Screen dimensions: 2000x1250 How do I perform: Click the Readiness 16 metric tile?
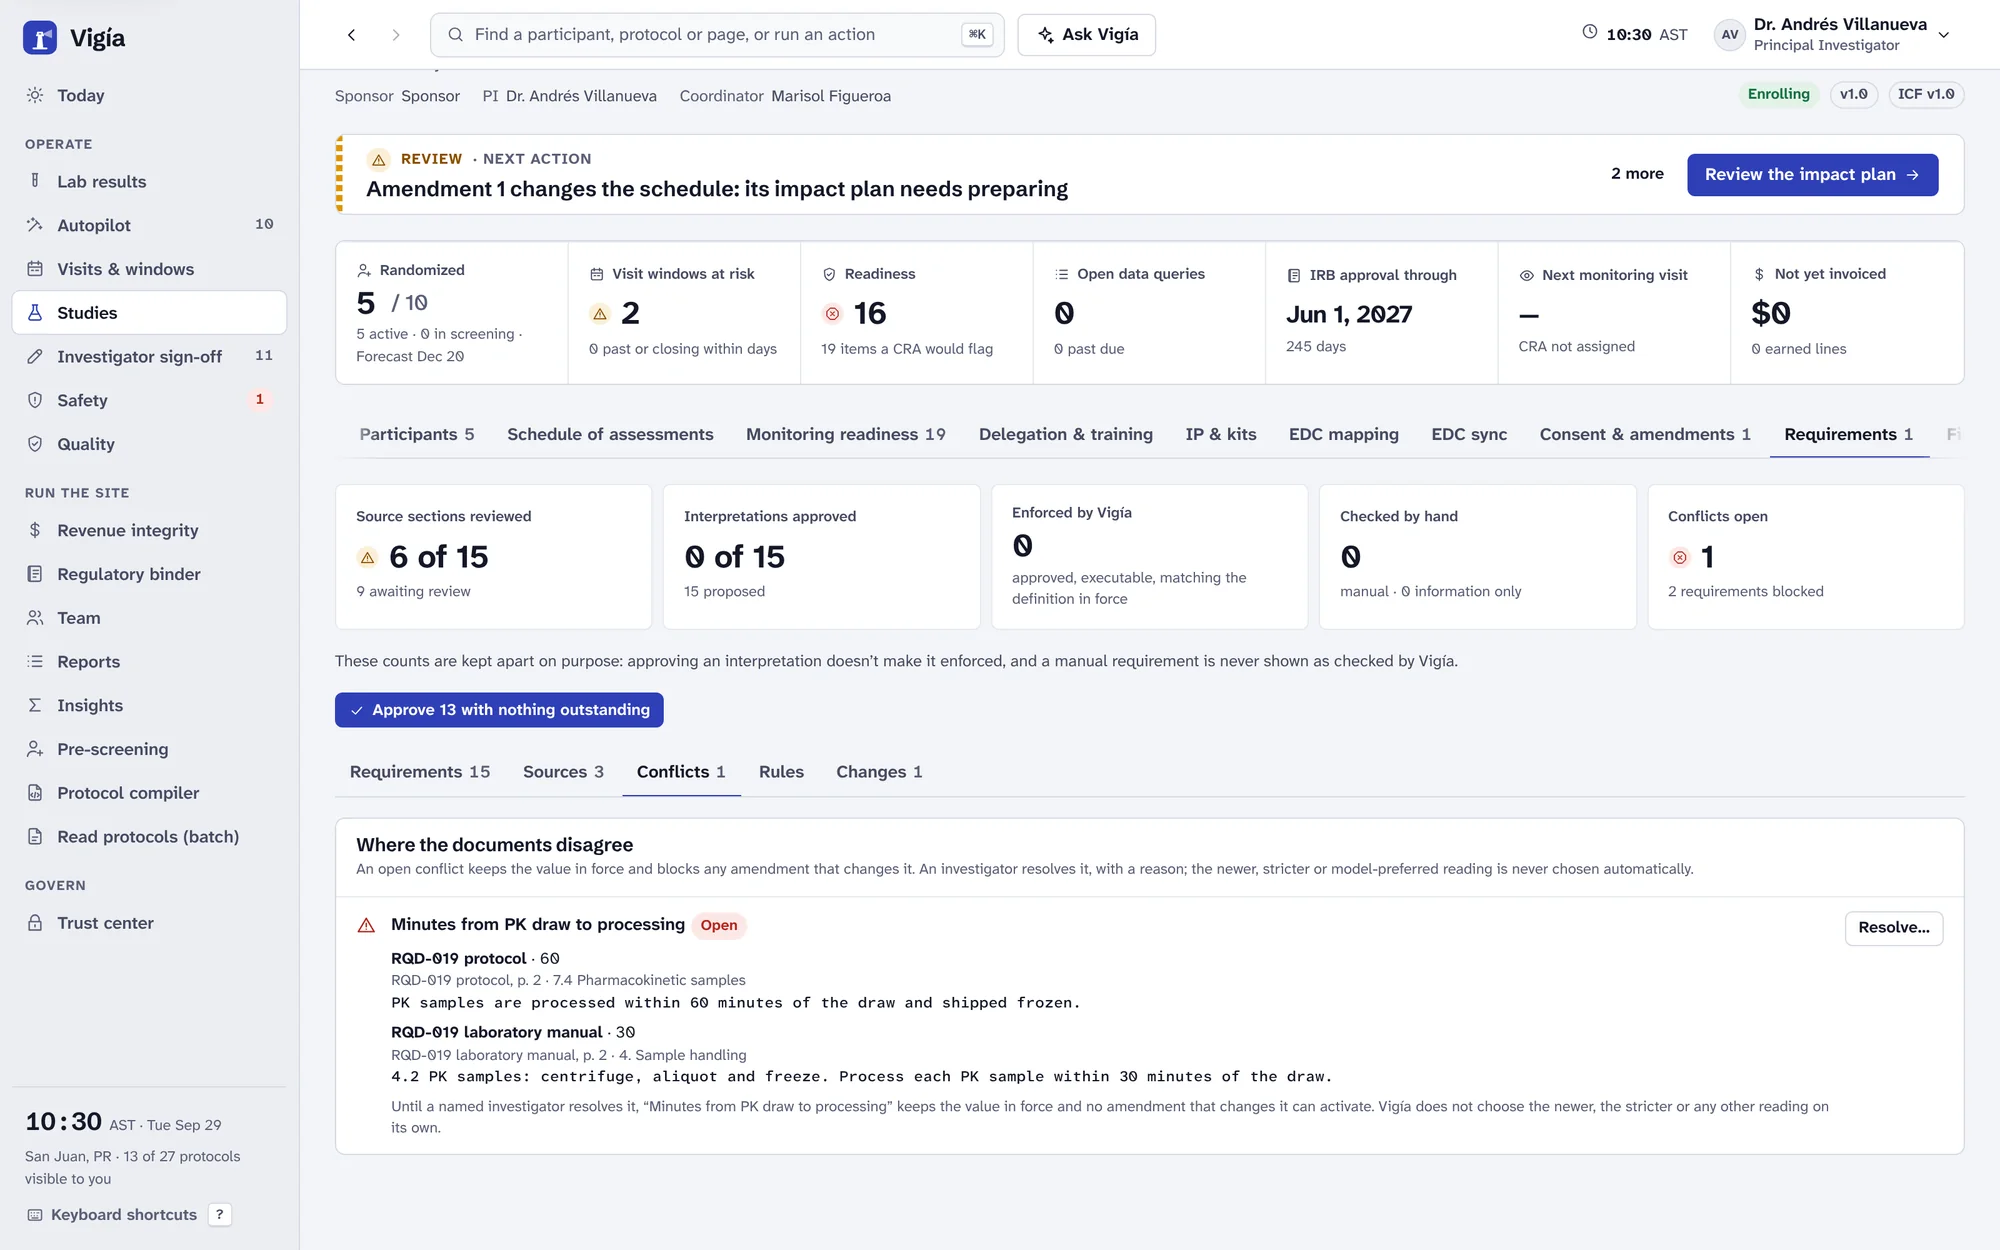pos(916,313)
